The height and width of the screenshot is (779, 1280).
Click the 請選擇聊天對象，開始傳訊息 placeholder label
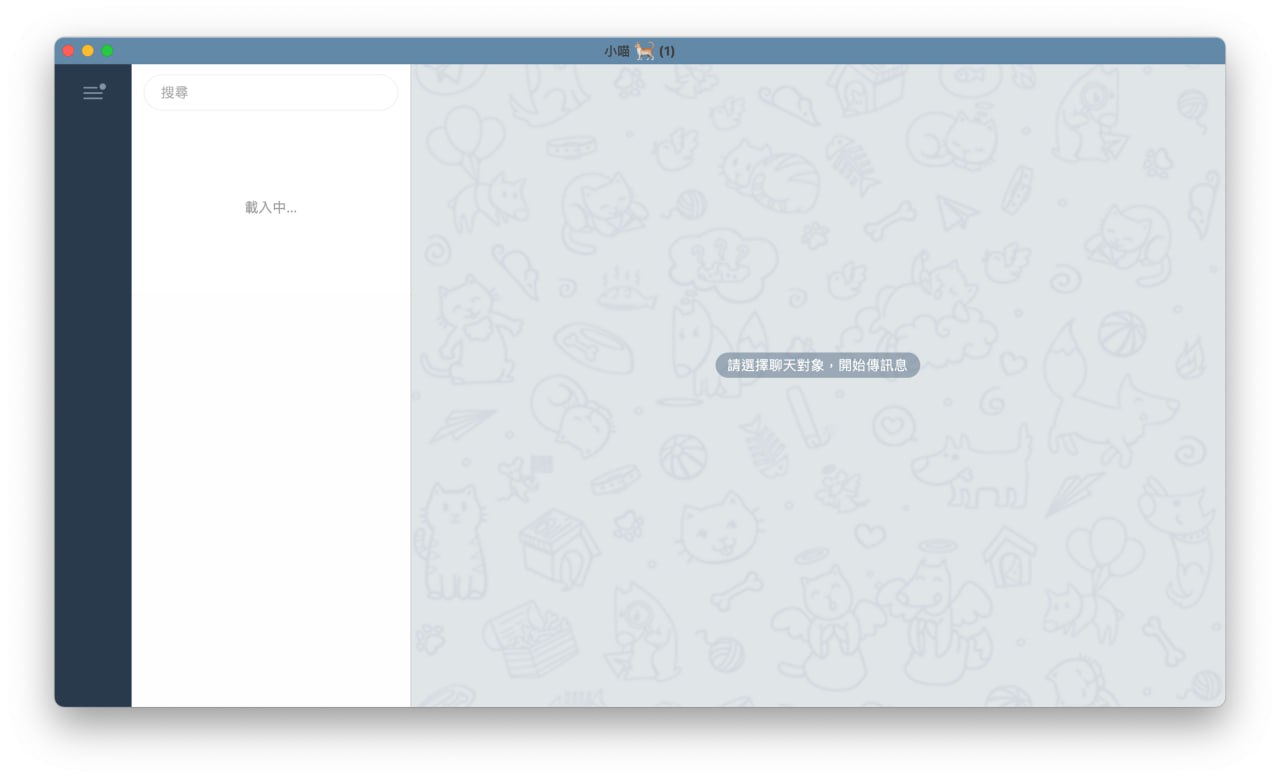817,366
